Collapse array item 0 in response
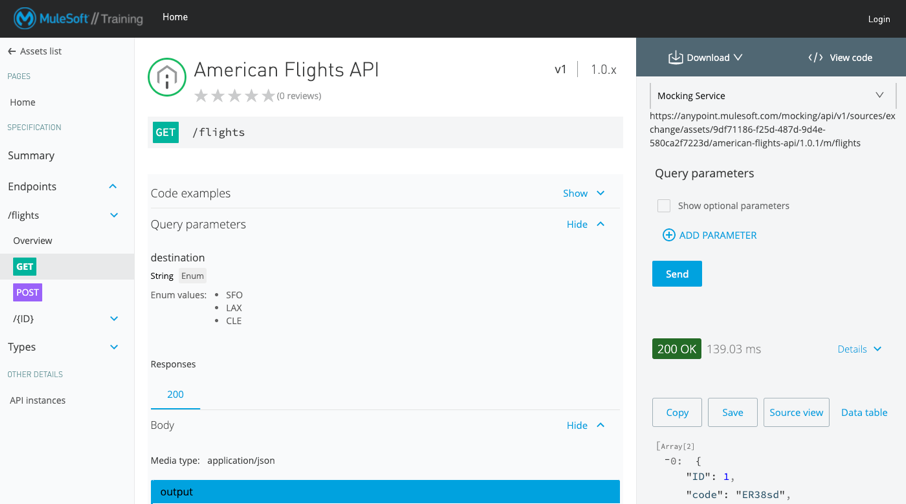The width and height of the screenshot is (906, 504). pyautogui.click(x=667, y=461)
